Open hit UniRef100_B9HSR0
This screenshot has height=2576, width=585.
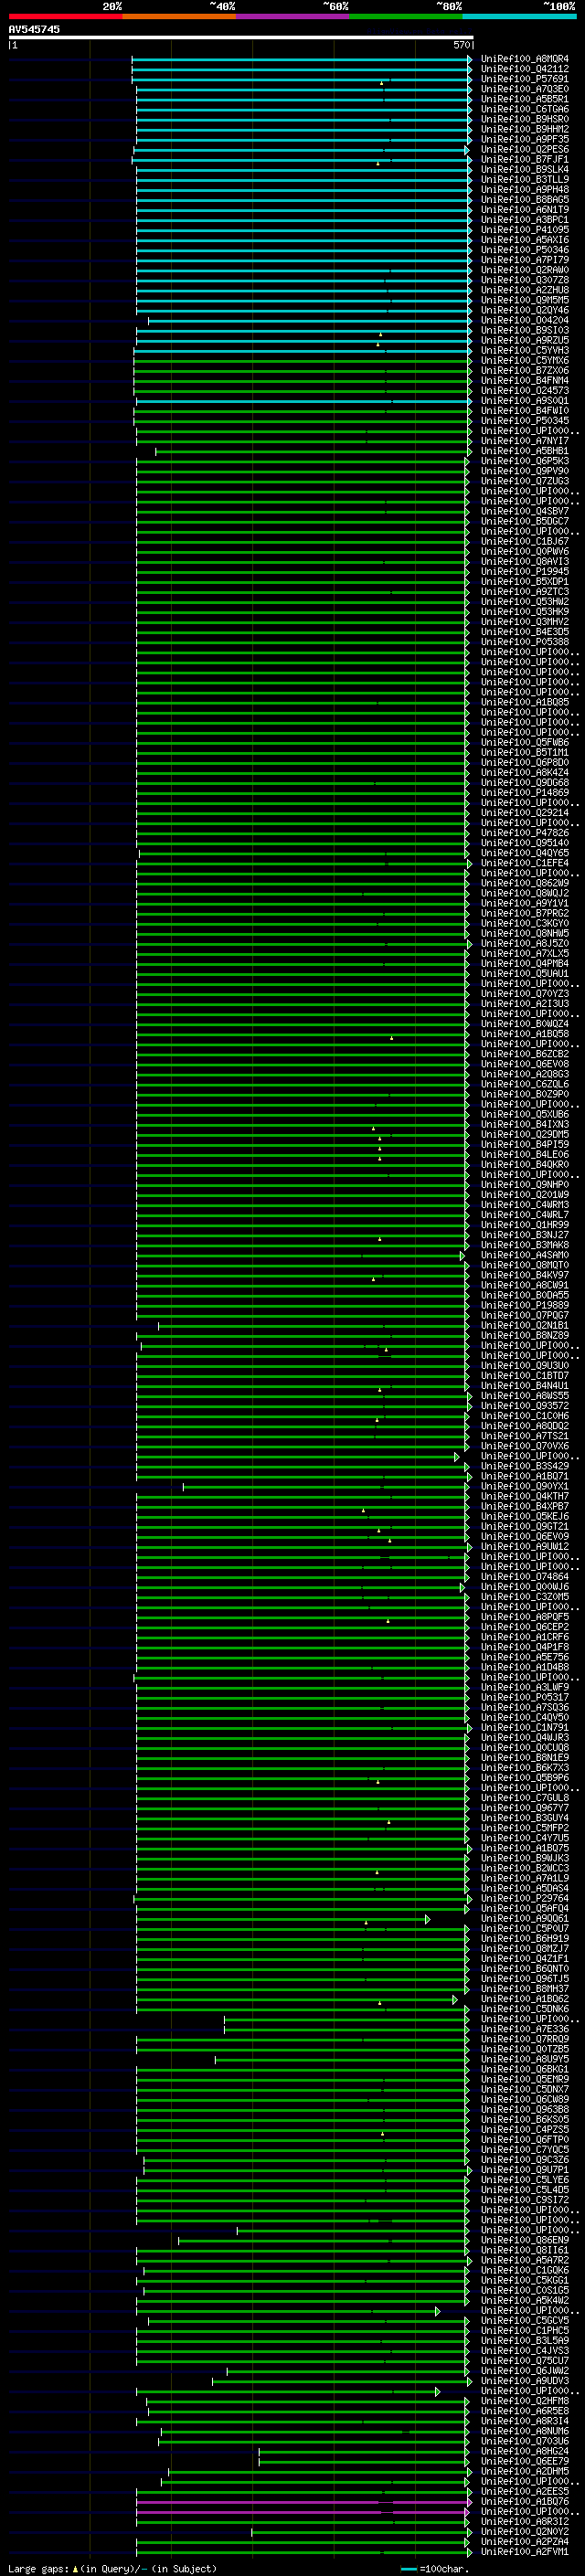tap(524, 119)
